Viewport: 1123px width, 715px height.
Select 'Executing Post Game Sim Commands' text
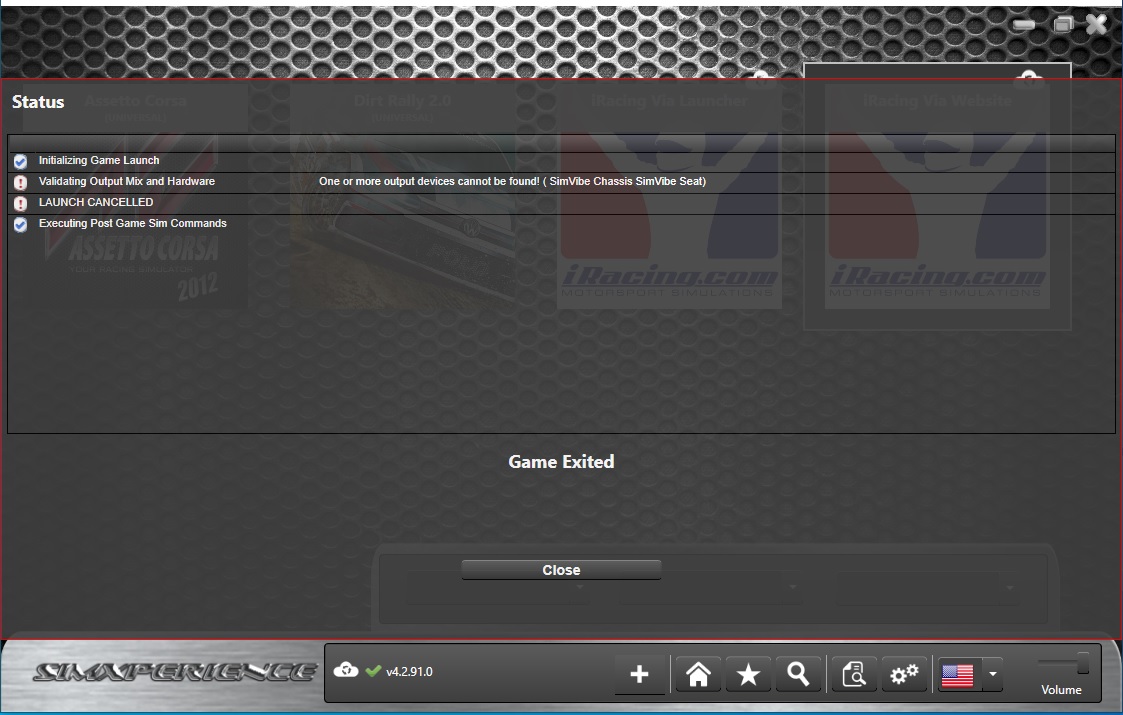tap(132, 223)
